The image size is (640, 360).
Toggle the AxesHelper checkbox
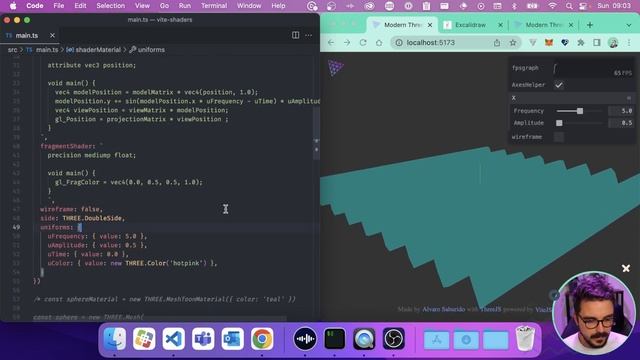coord(559,85)
